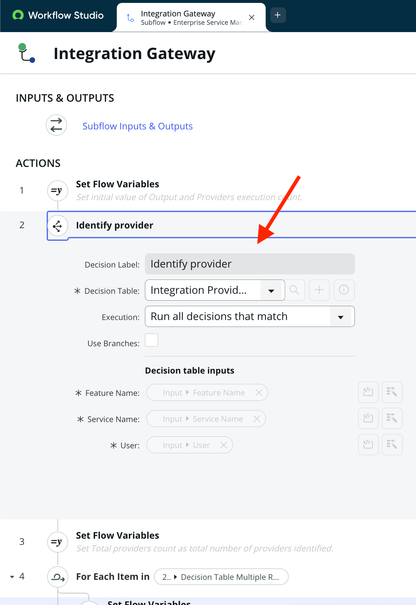This screenshot has width=416, height=605.
Task: Click the Identify provider decision icon
Action: [57, 226]
